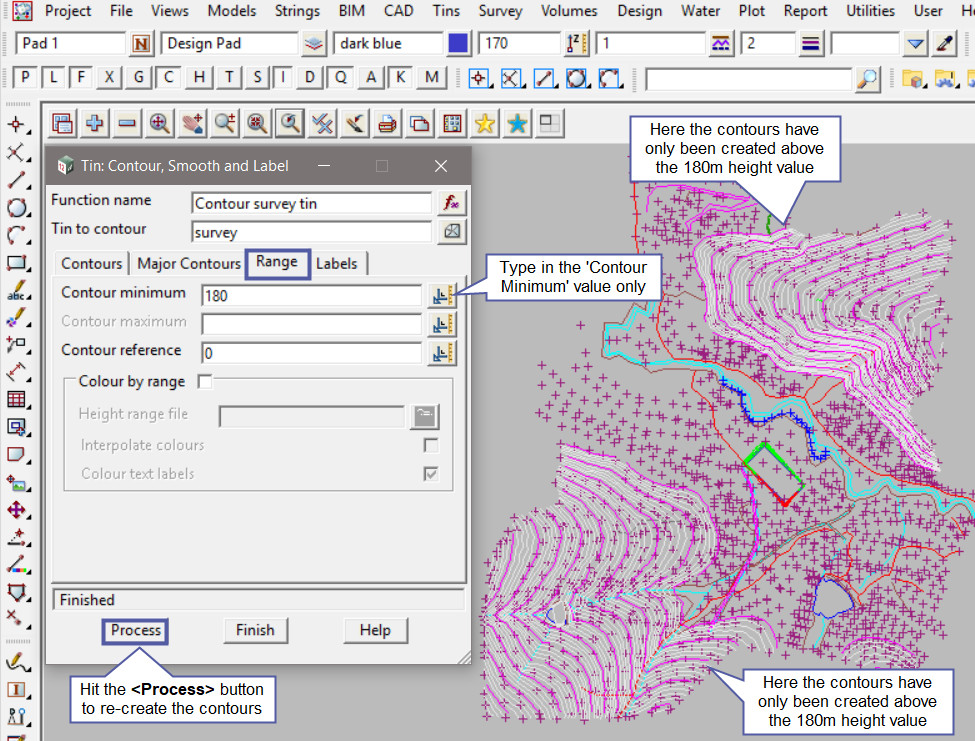Click the printer icon in view toolbar
Screen dimensions: 975x741
point(387,123)
